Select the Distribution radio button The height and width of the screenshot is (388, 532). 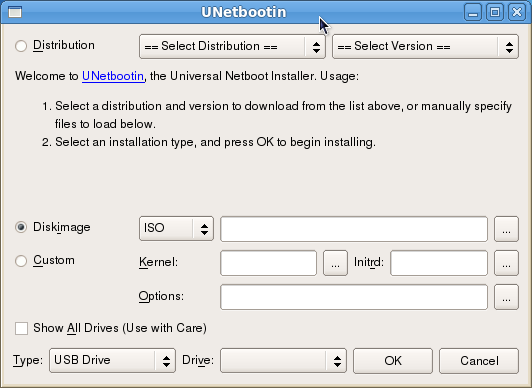tap(21, 46)
